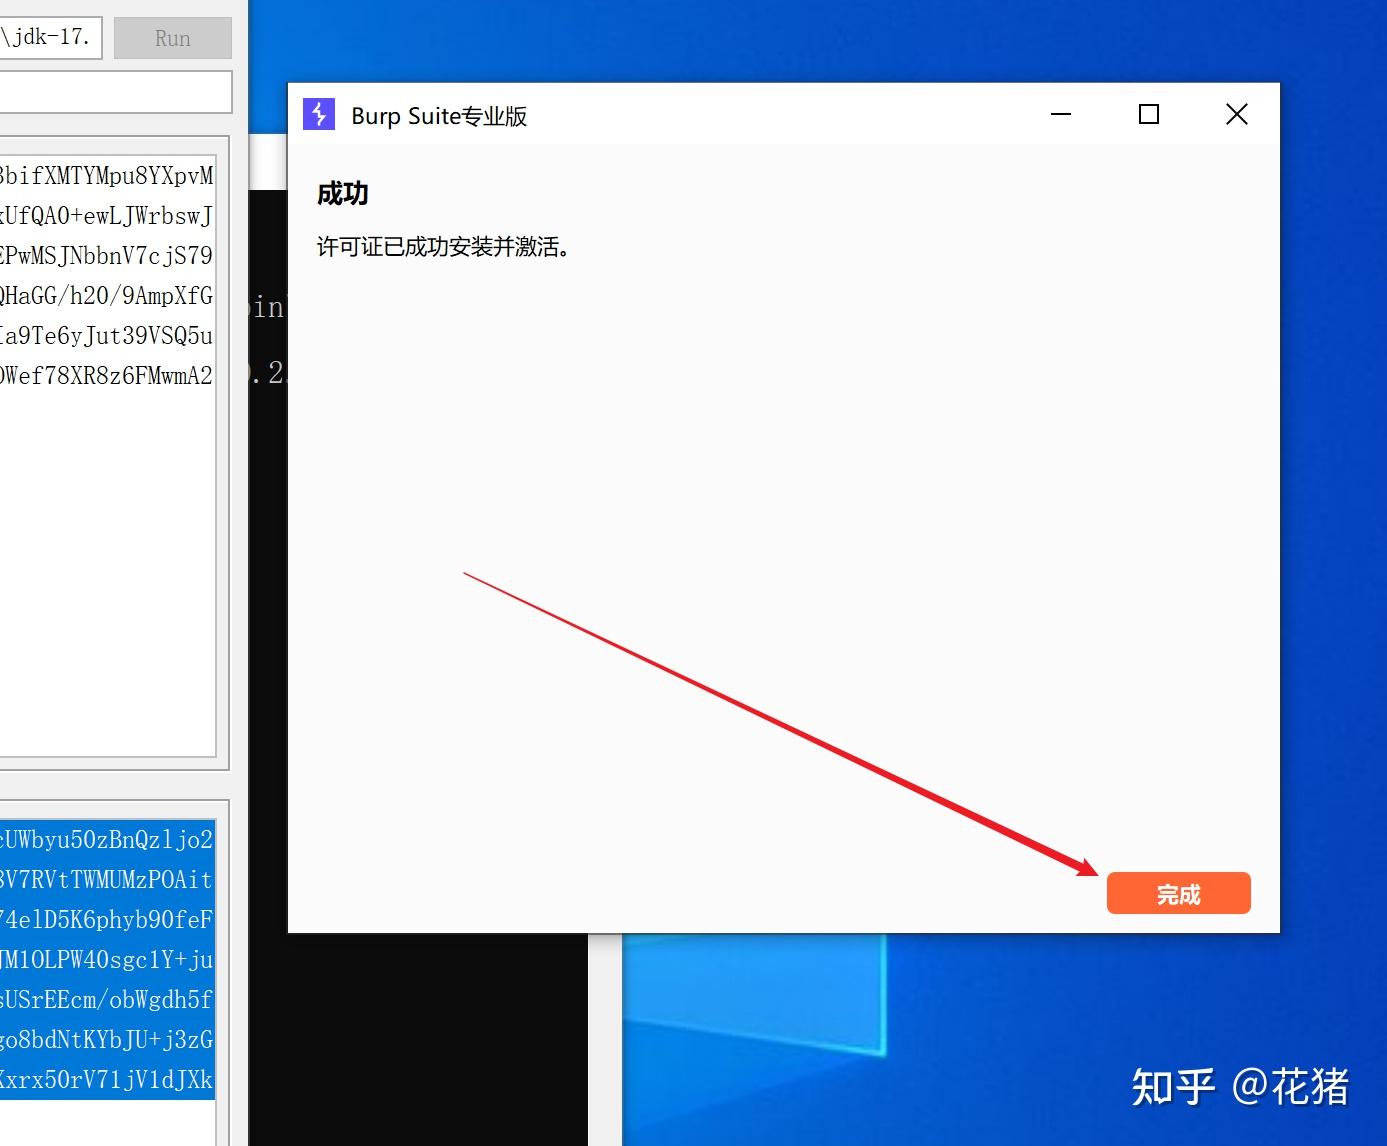Click highlighted line containing 4elD5K6phyb90feF

click(x=107, y=920)
